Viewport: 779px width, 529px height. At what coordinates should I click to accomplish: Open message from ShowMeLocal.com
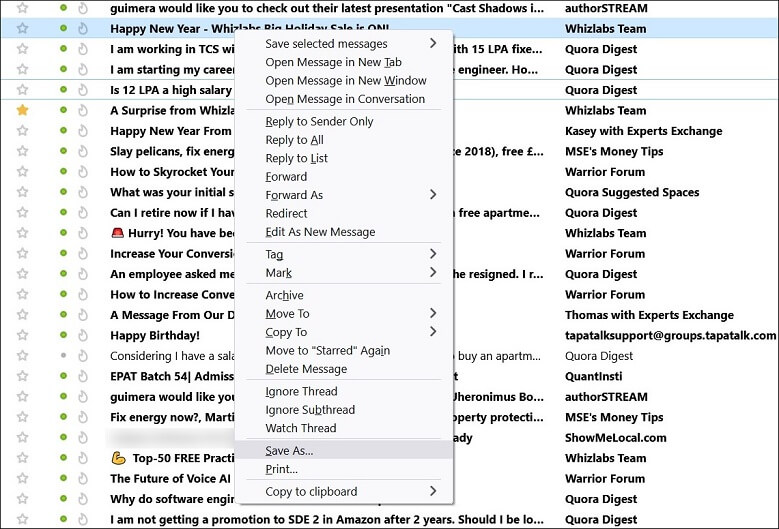616,438
